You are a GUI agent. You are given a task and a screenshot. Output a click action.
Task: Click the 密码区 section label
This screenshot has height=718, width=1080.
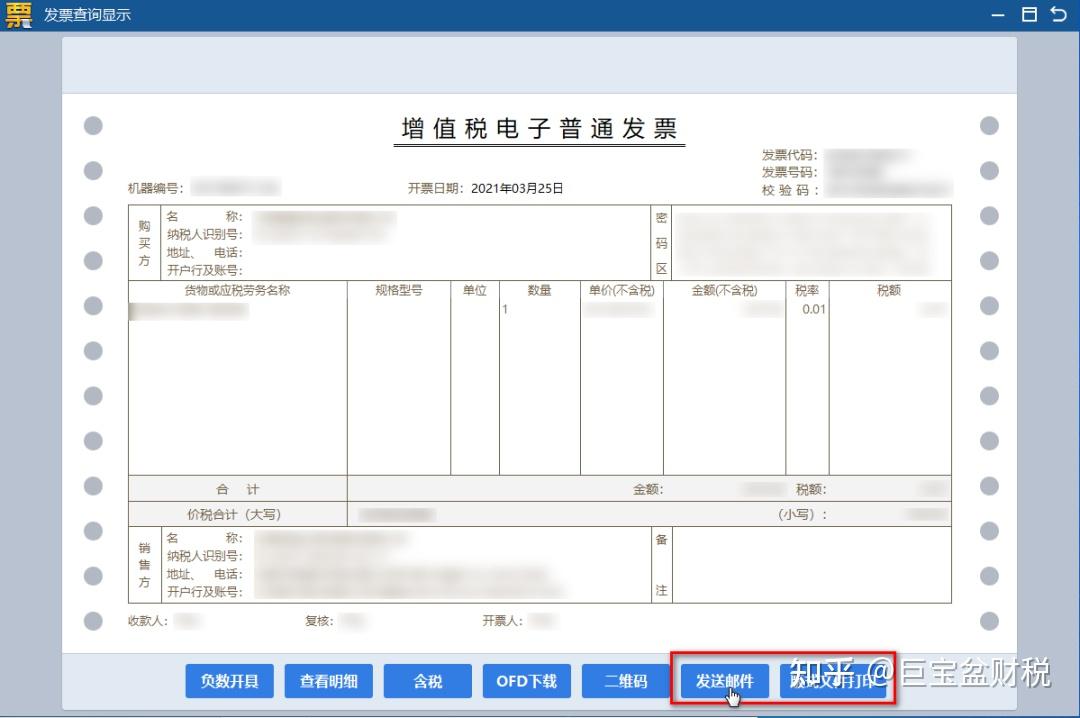pos(661,243)
